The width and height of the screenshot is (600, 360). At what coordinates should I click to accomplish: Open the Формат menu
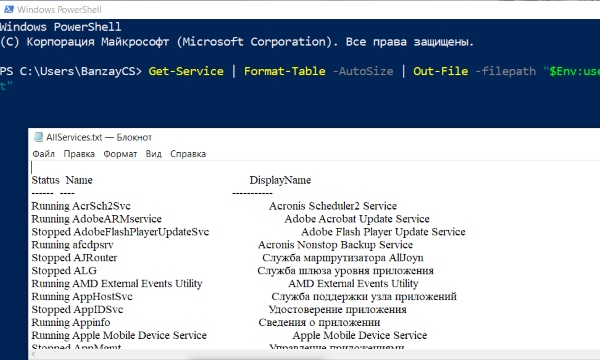click(x=120, y=154)
